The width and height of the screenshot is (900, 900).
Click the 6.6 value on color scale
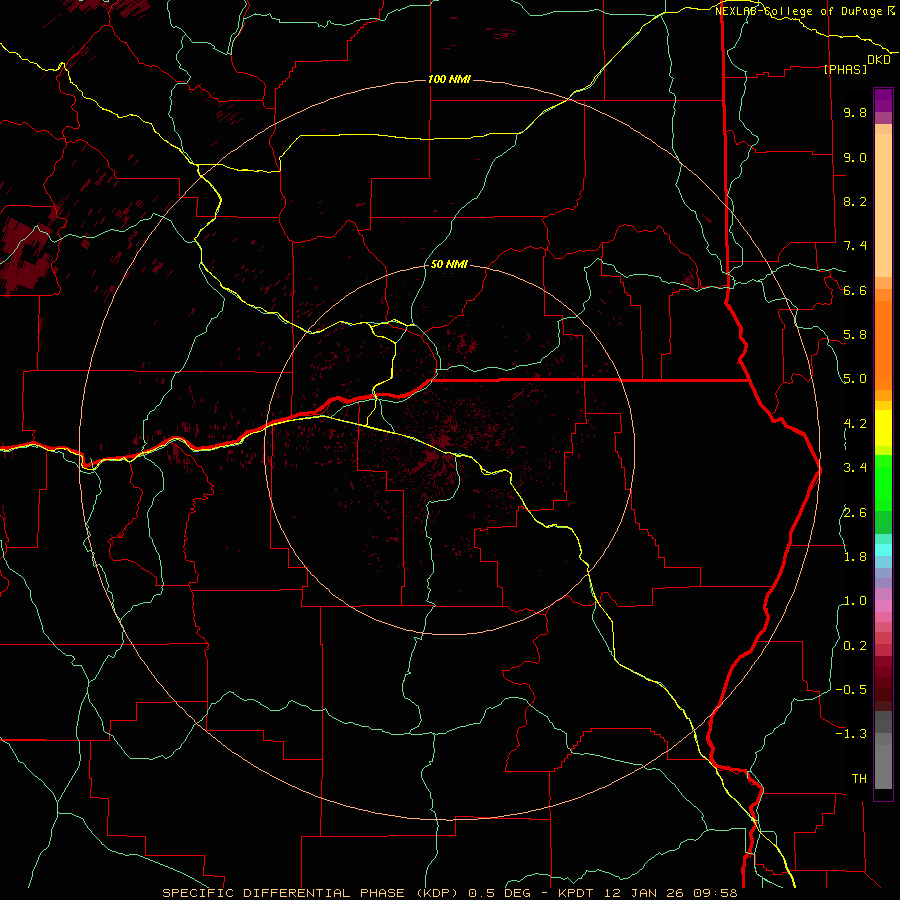(855, 290)
